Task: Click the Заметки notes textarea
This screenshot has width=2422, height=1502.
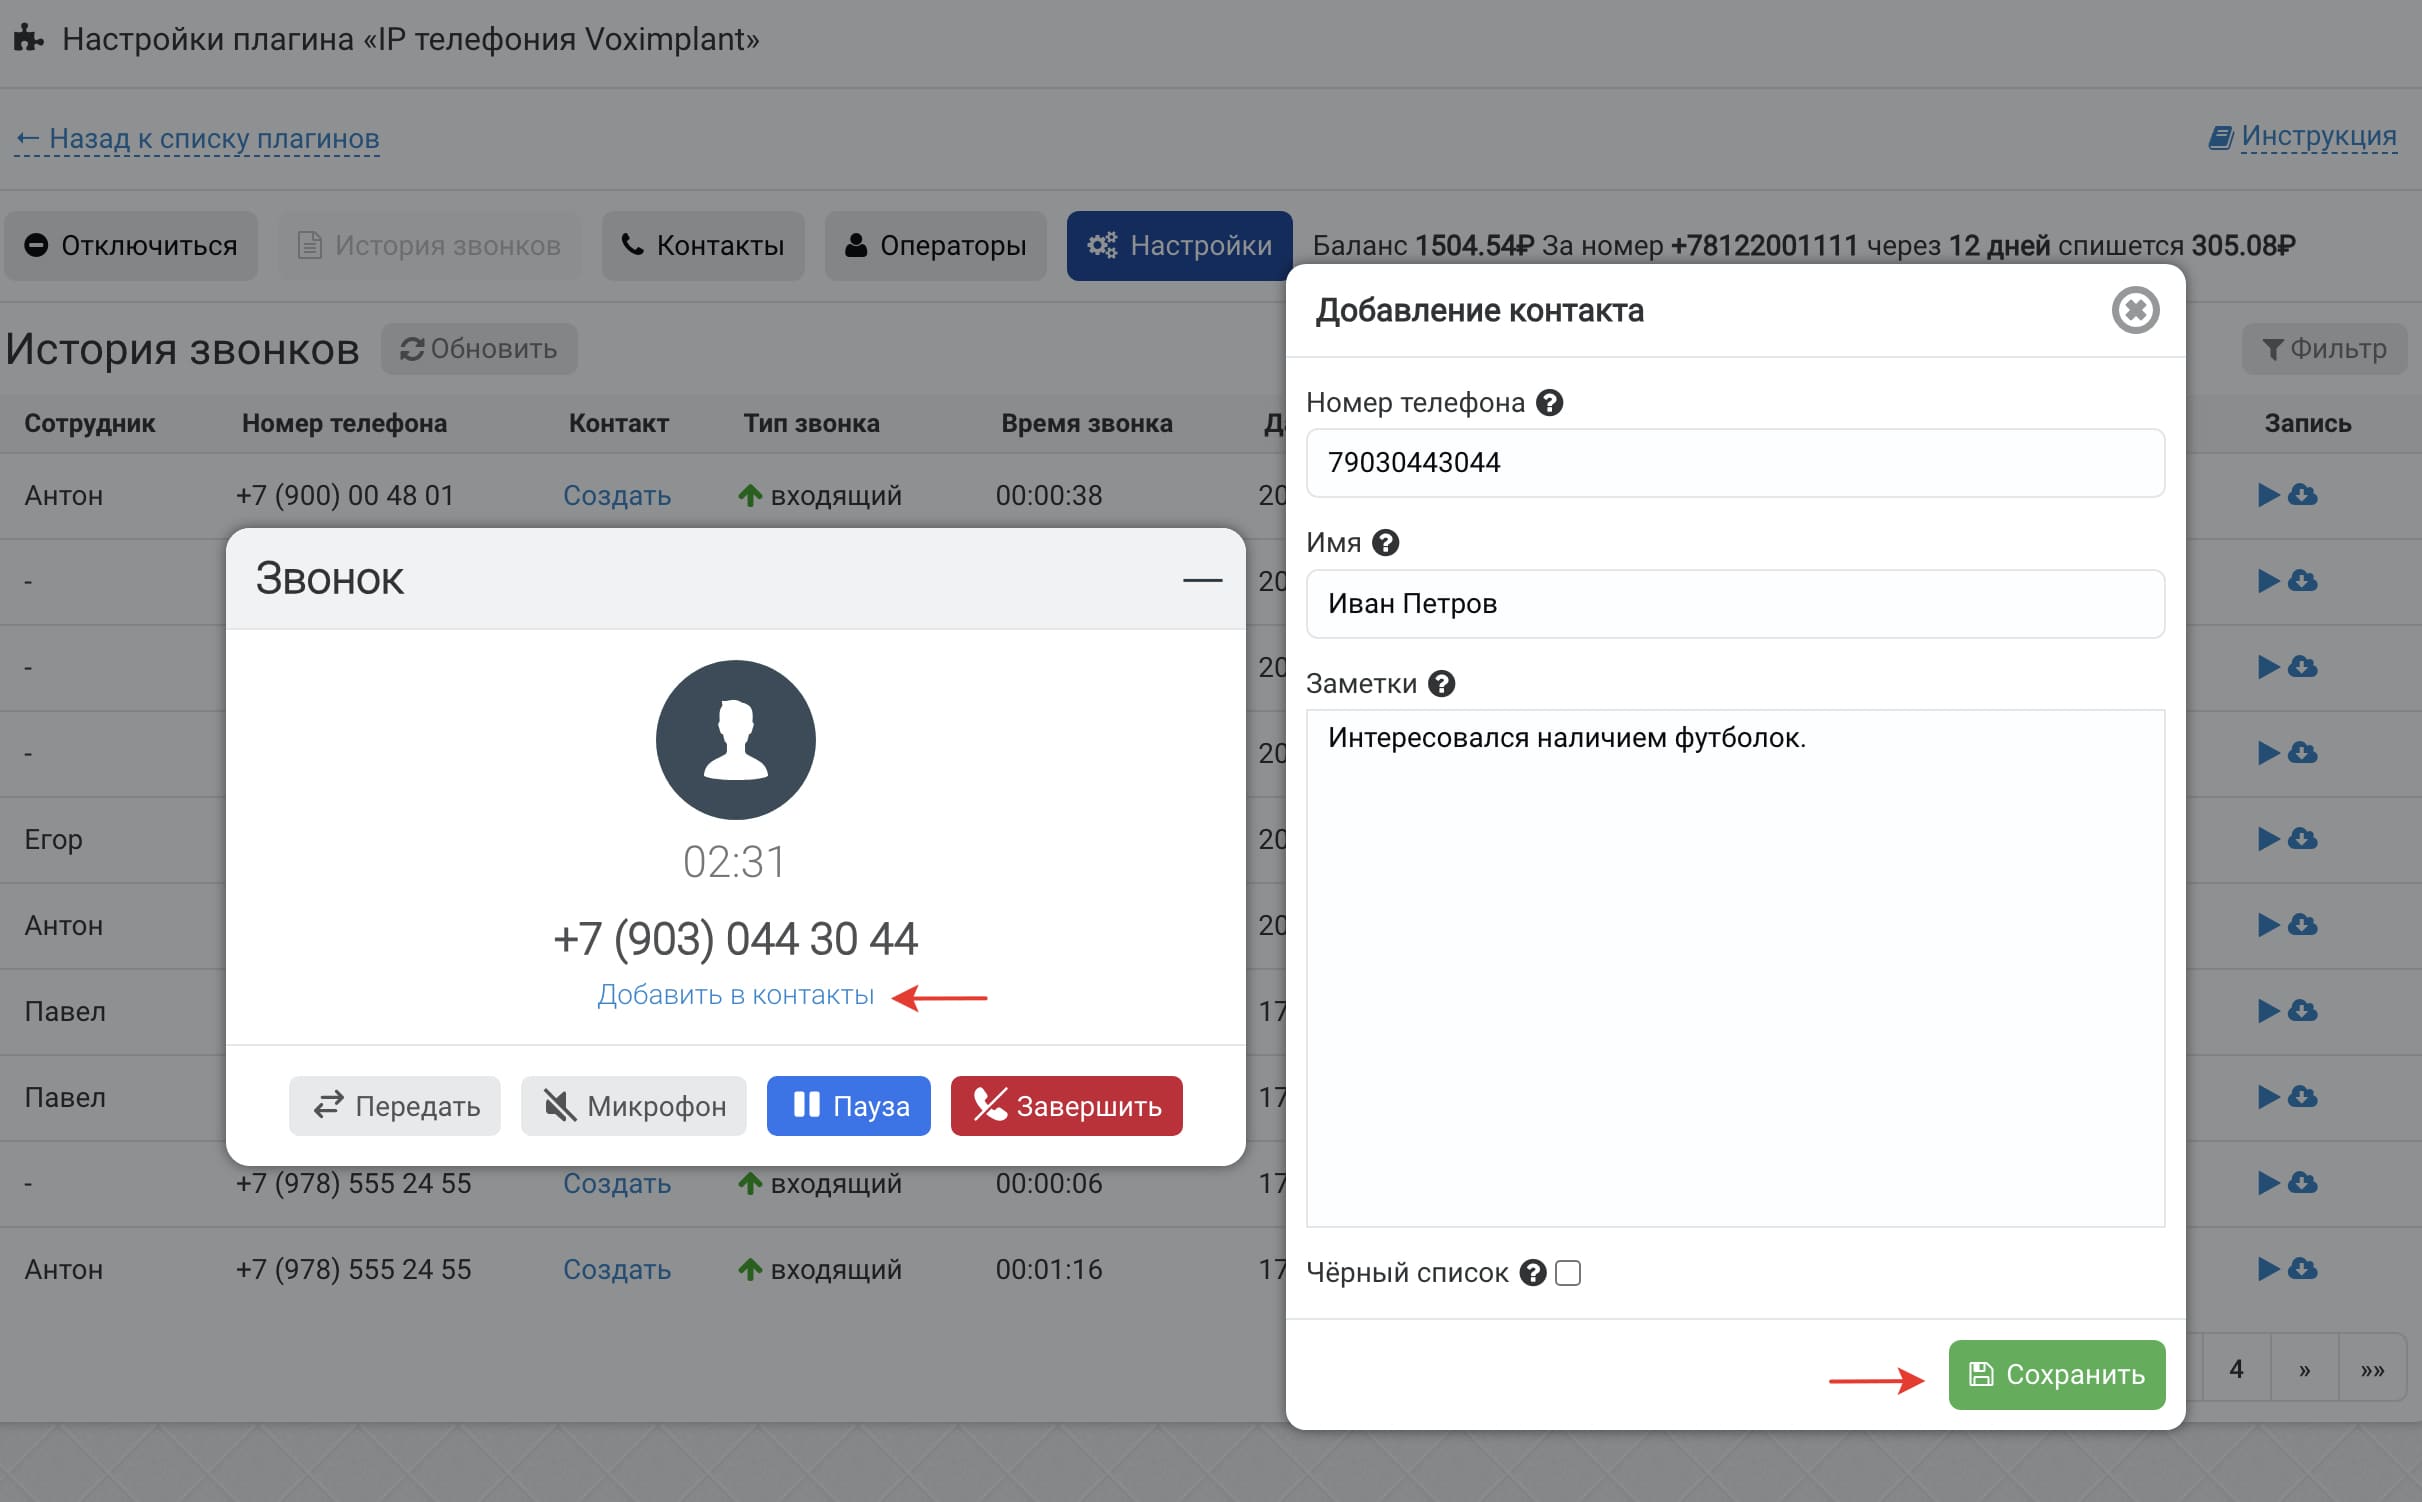Action: [1735, 968]
